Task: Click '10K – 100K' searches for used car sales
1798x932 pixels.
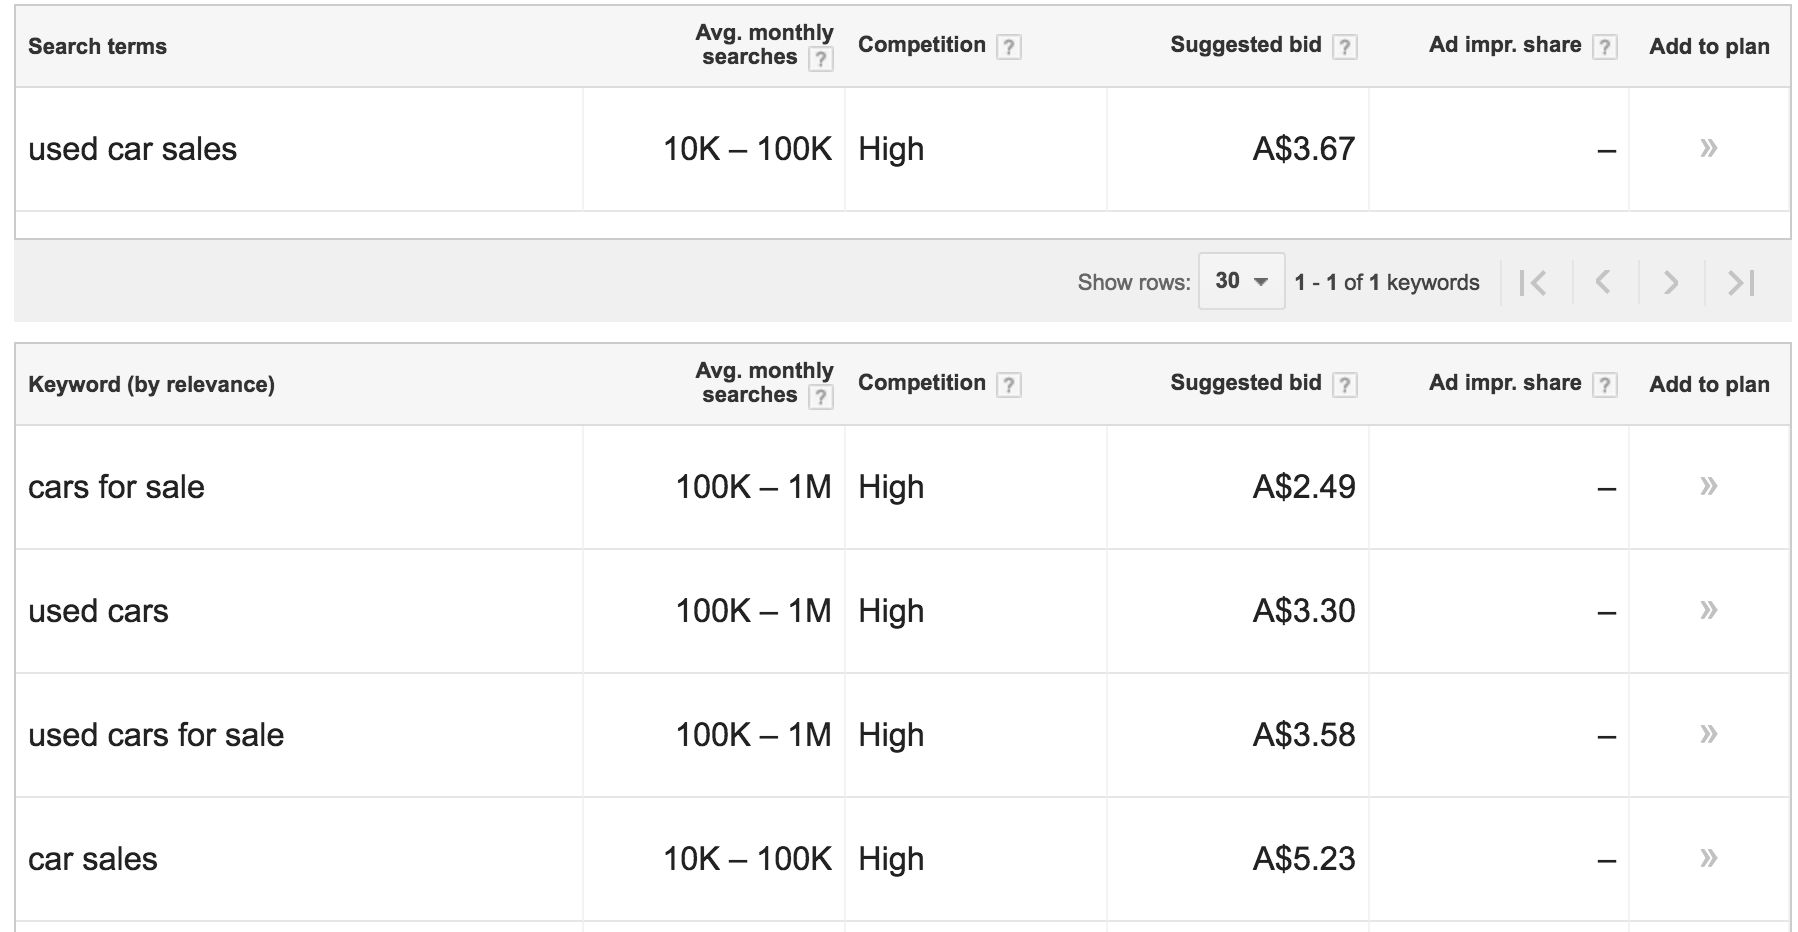Action: click(747, 149)
